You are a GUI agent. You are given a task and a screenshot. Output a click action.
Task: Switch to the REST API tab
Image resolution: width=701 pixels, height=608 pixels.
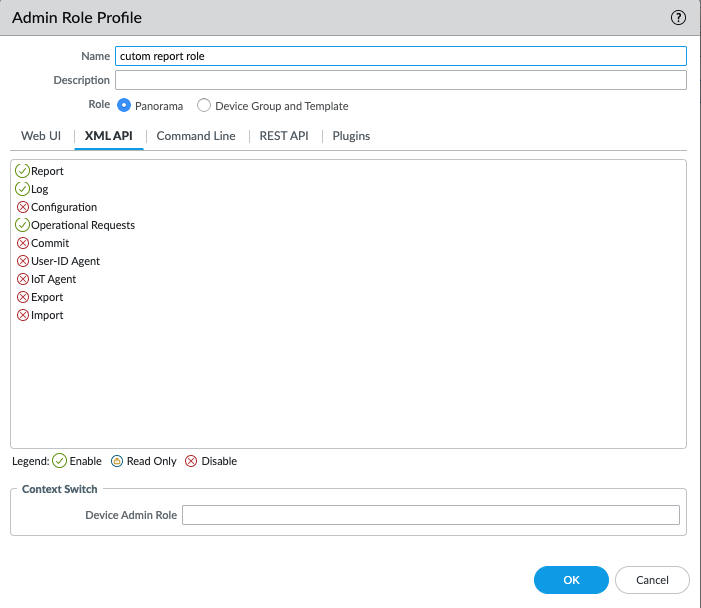284,136
